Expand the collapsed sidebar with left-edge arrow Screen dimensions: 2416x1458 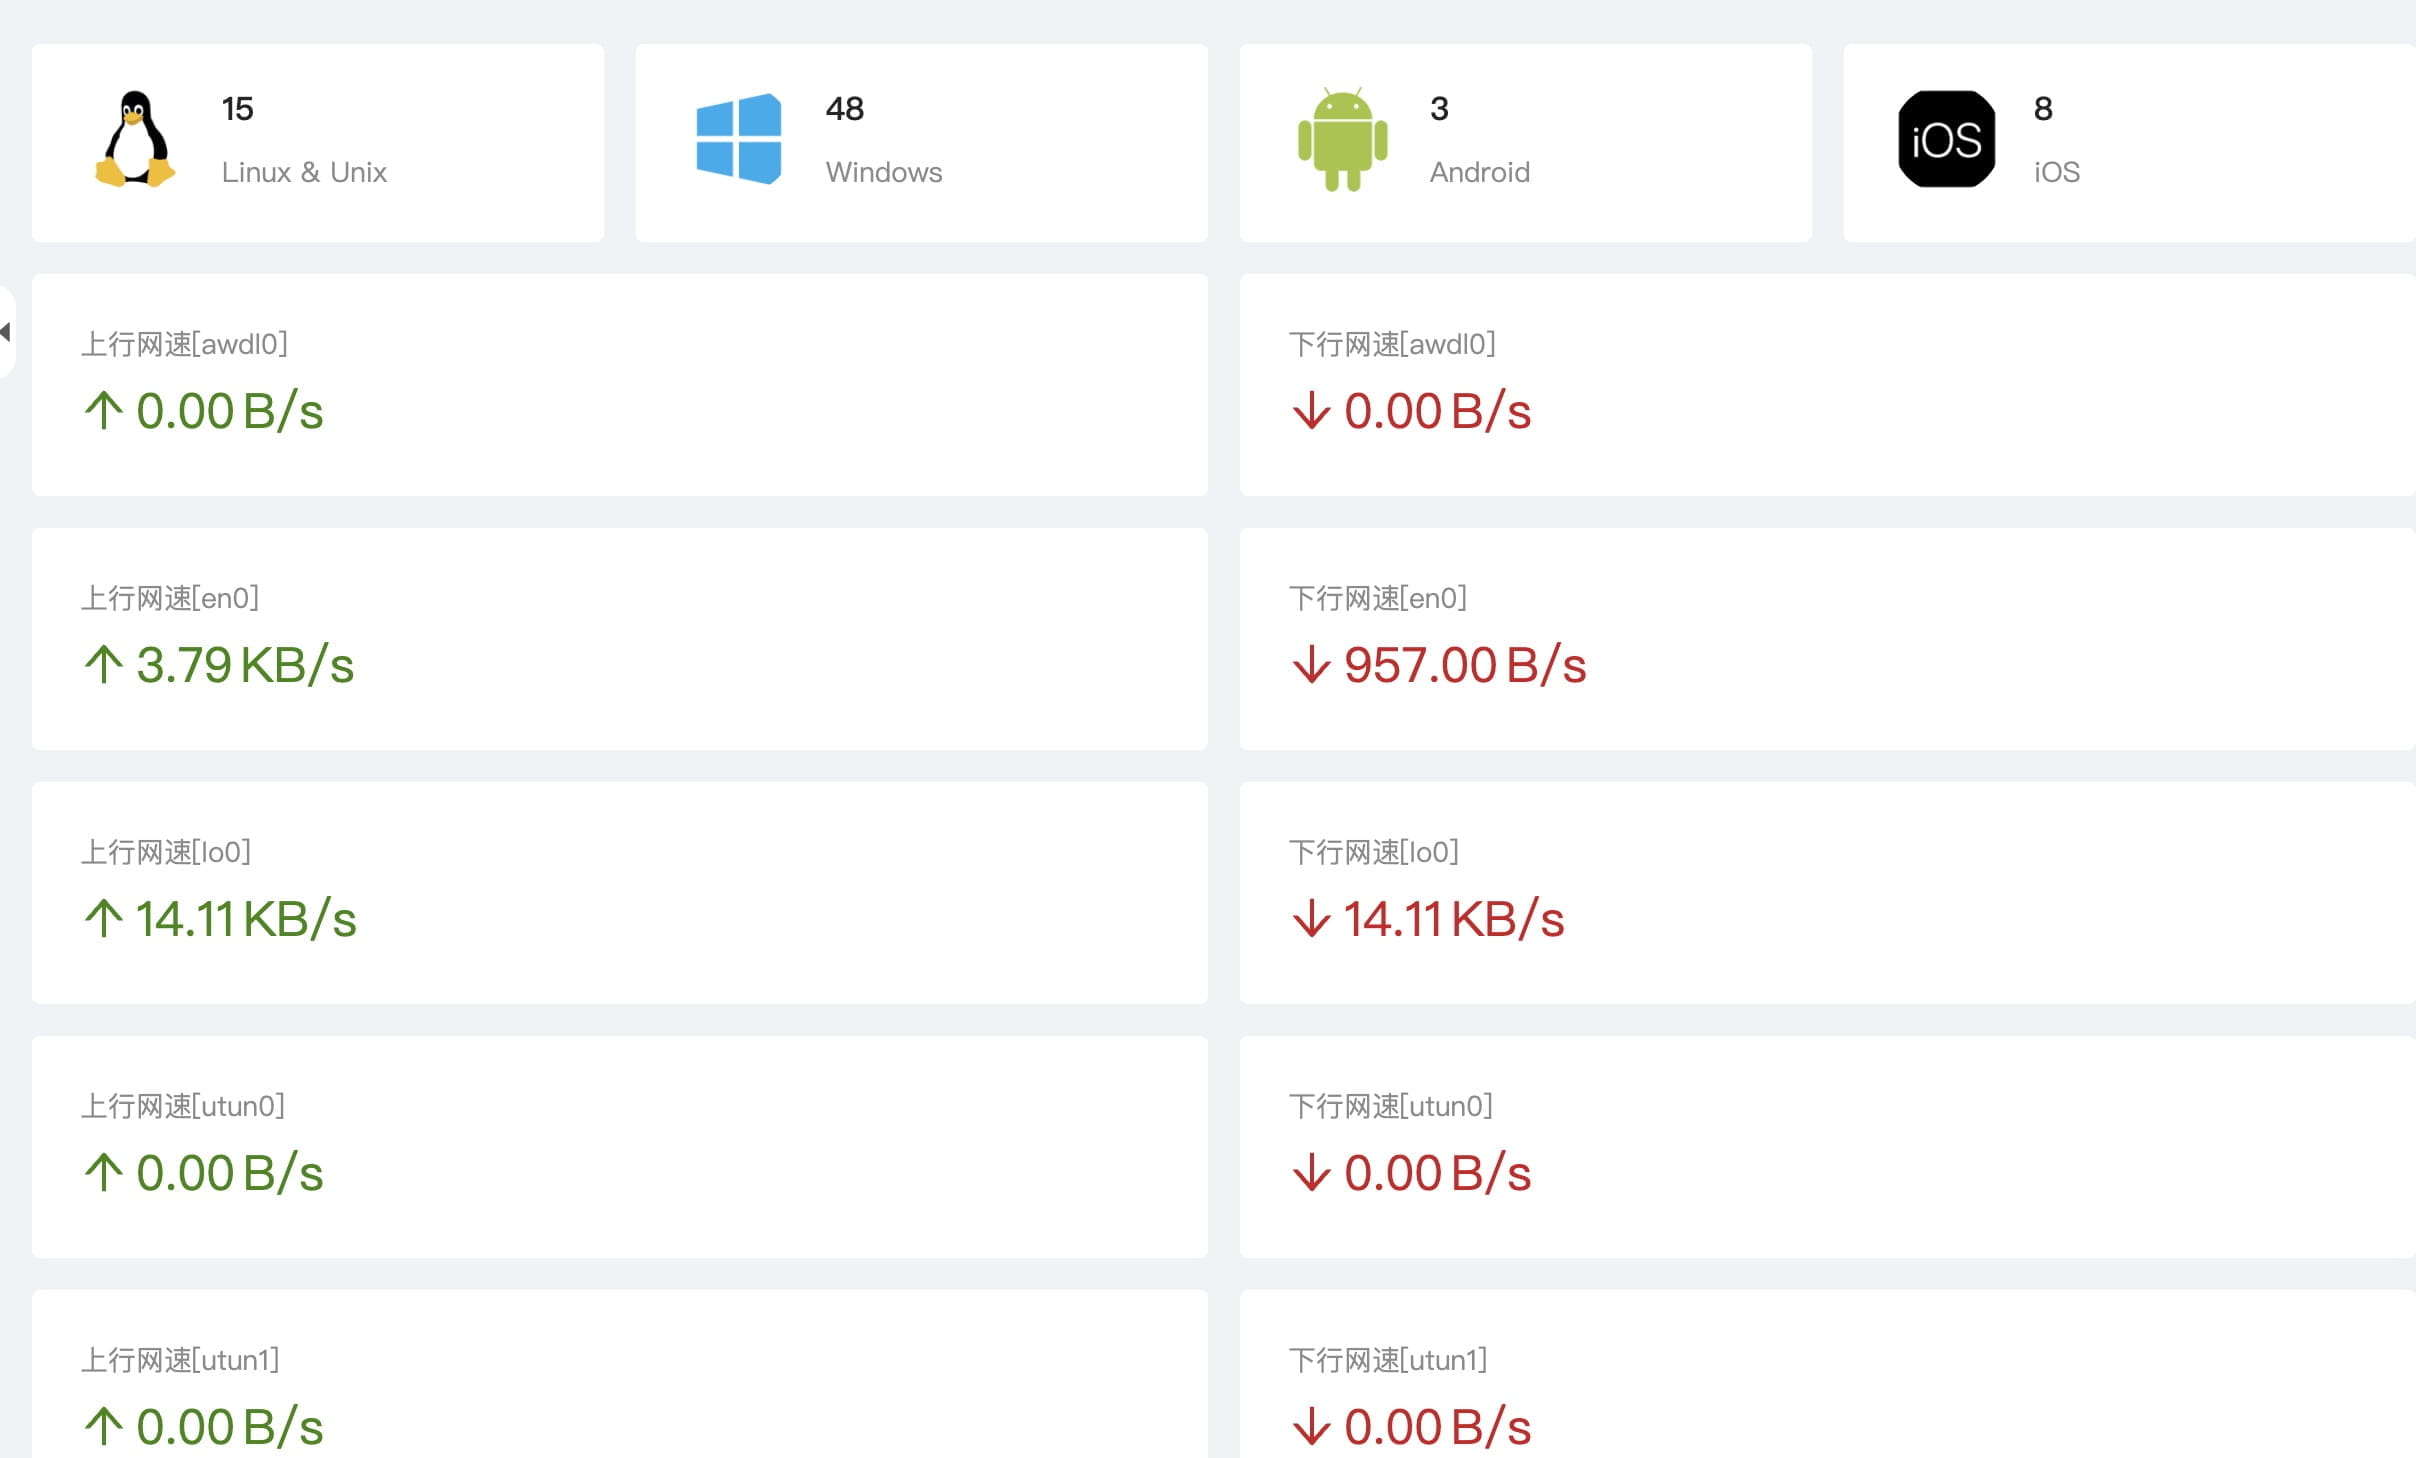[x=6, y=331]
